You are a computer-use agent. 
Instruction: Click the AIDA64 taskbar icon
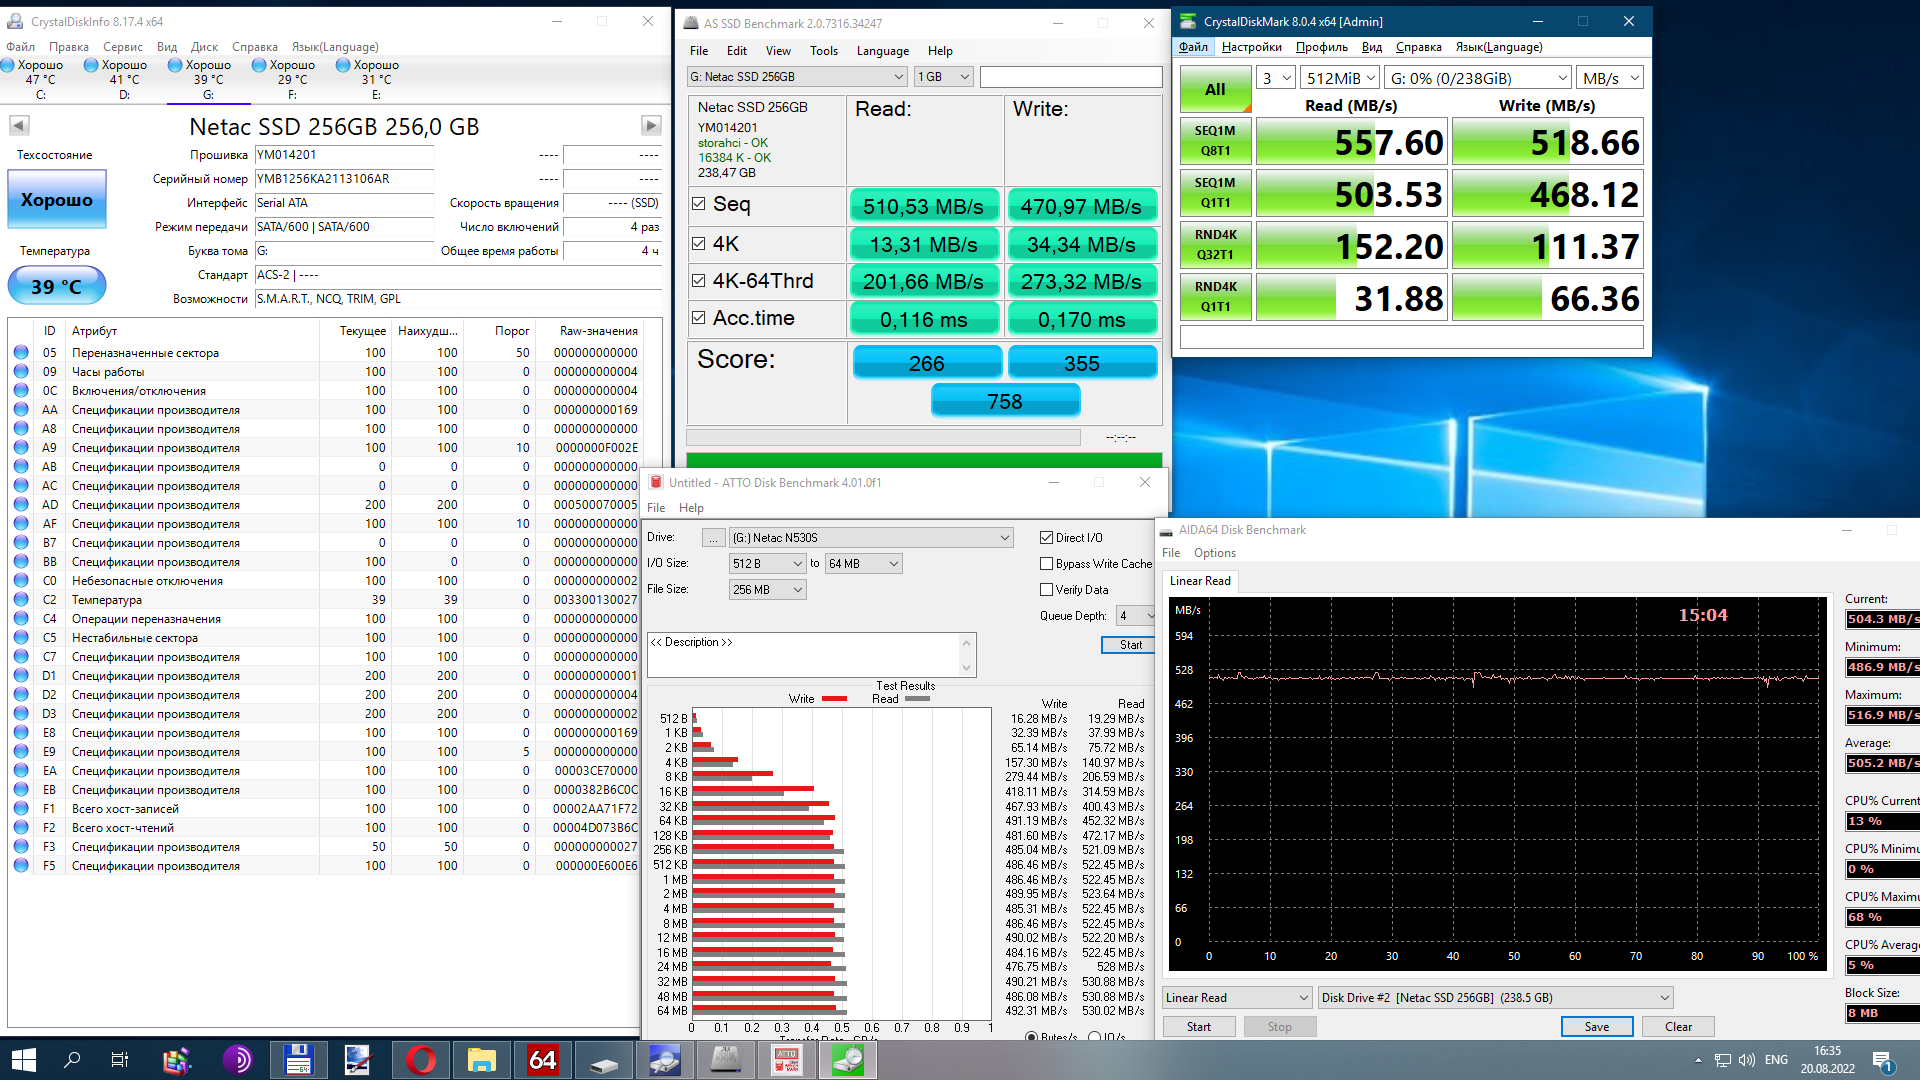click(542, 1060)
